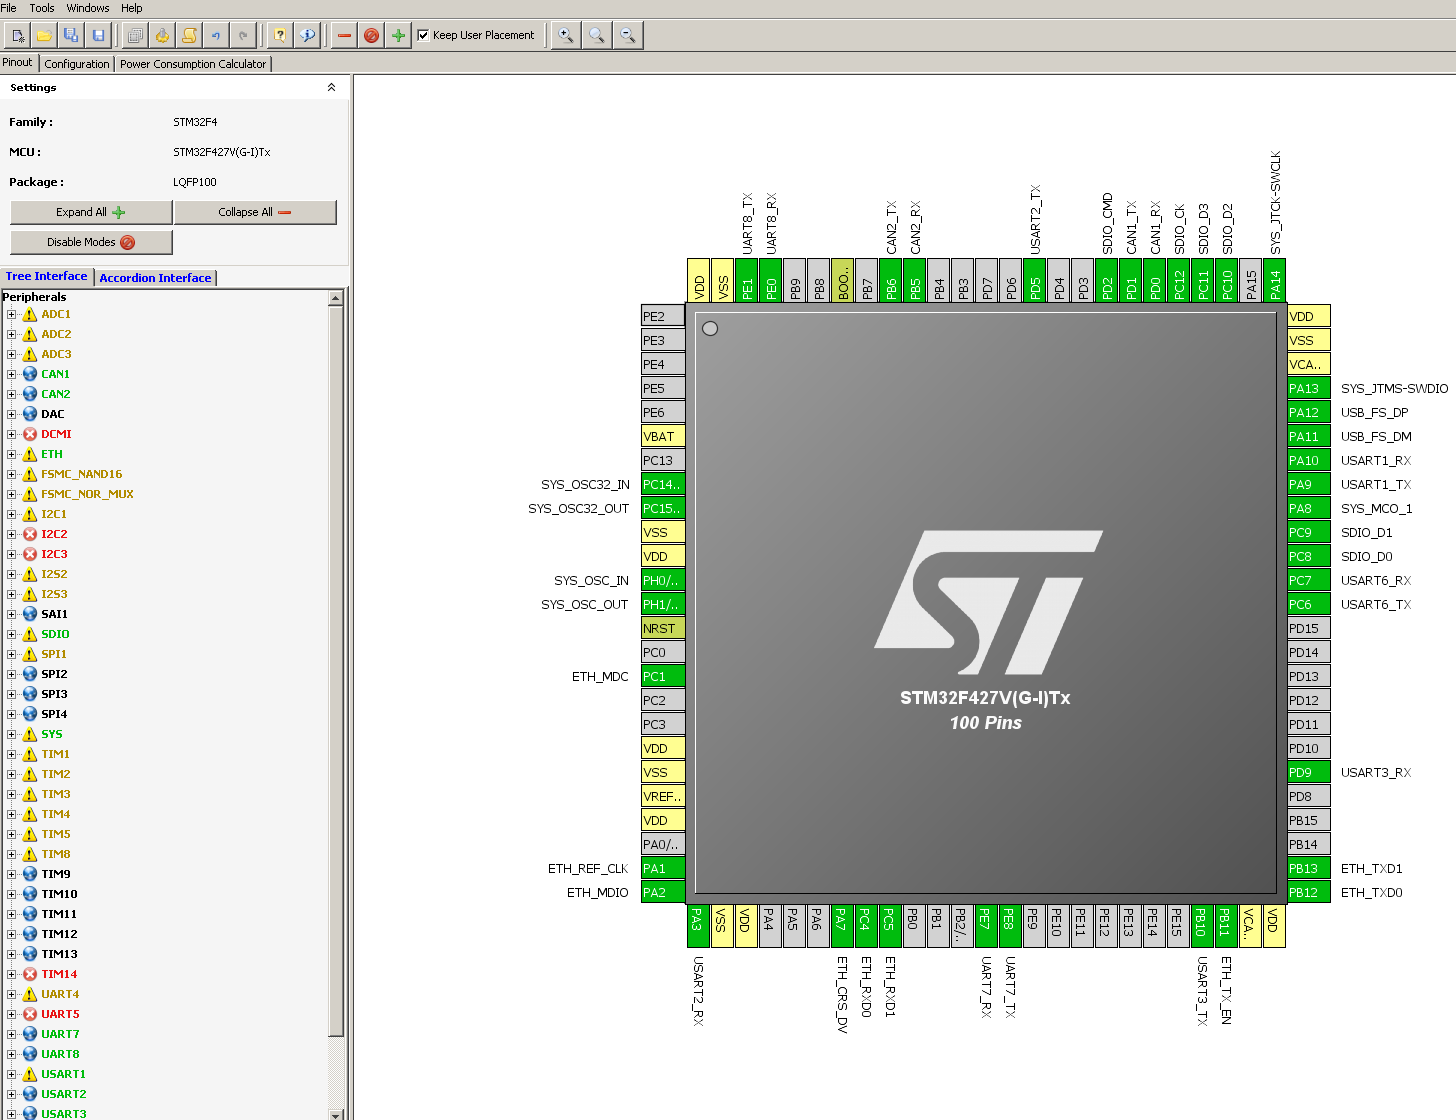Click the USART2 blue globe icon
Screen dimensions: 1456x1120
pos(30,1094)
